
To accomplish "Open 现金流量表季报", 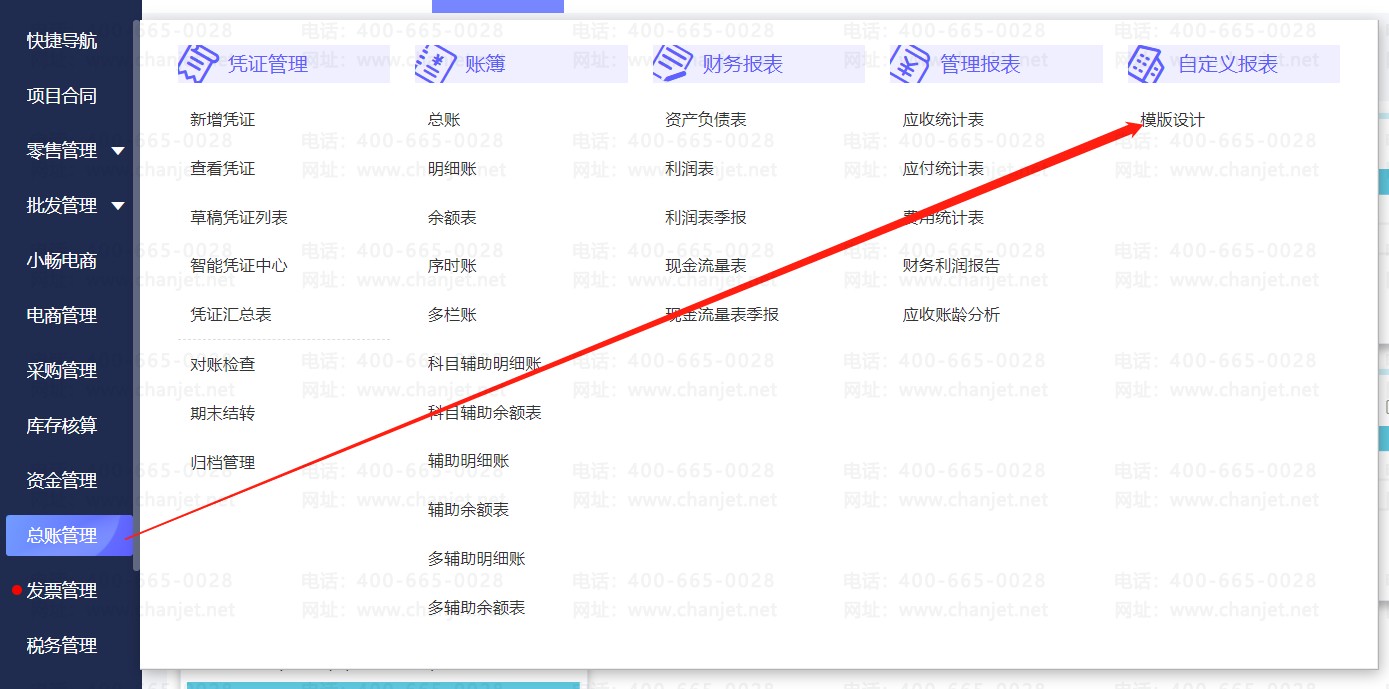I will 722,315.
